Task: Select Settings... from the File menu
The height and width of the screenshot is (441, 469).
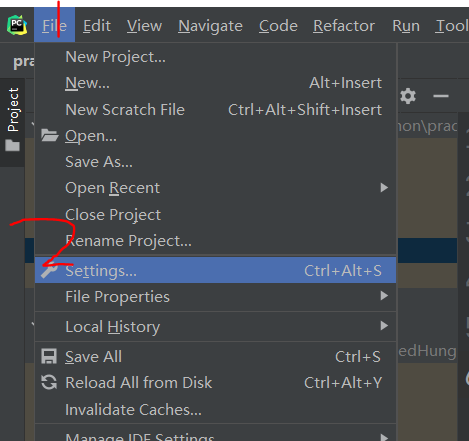Action: [215, 270]
